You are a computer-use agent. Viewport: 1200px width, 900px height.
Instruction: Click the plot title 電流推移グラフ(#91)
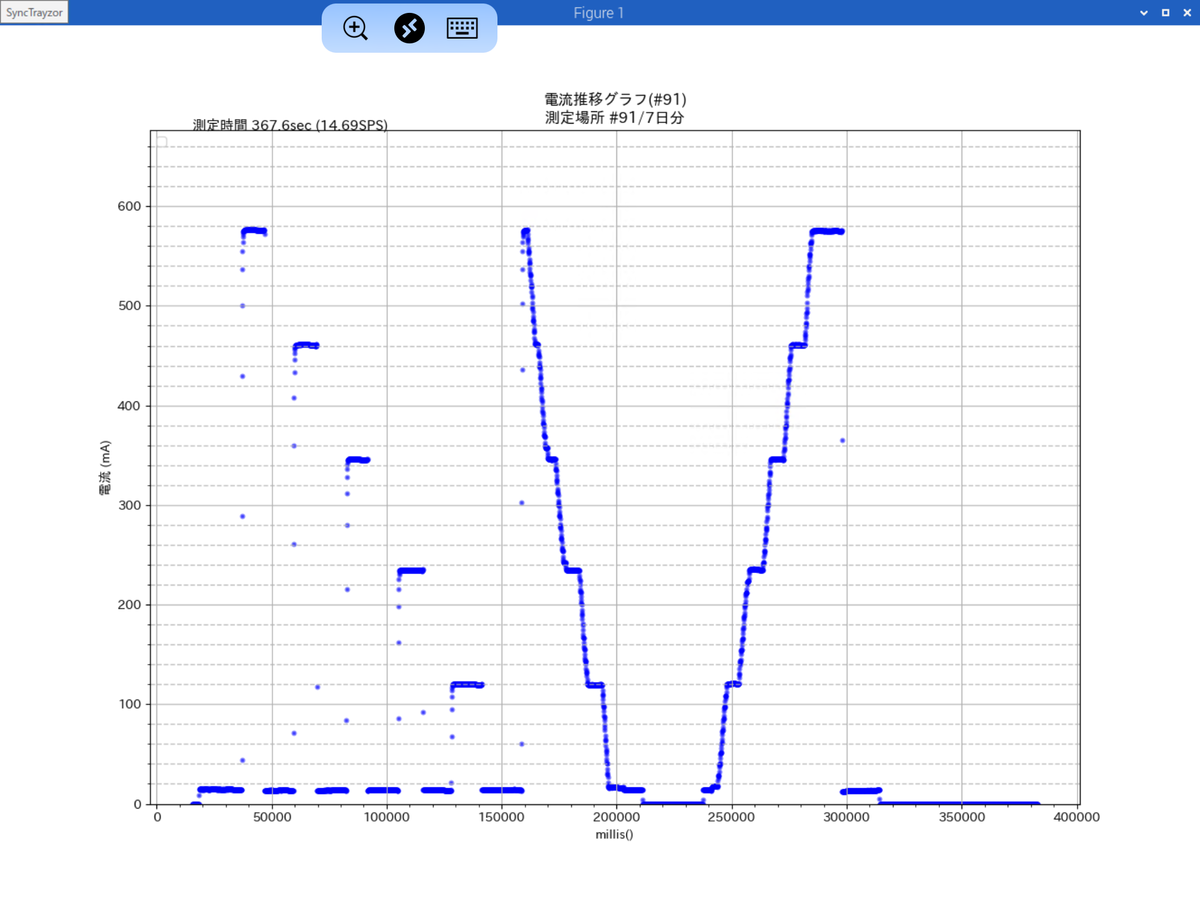point(615,99)
